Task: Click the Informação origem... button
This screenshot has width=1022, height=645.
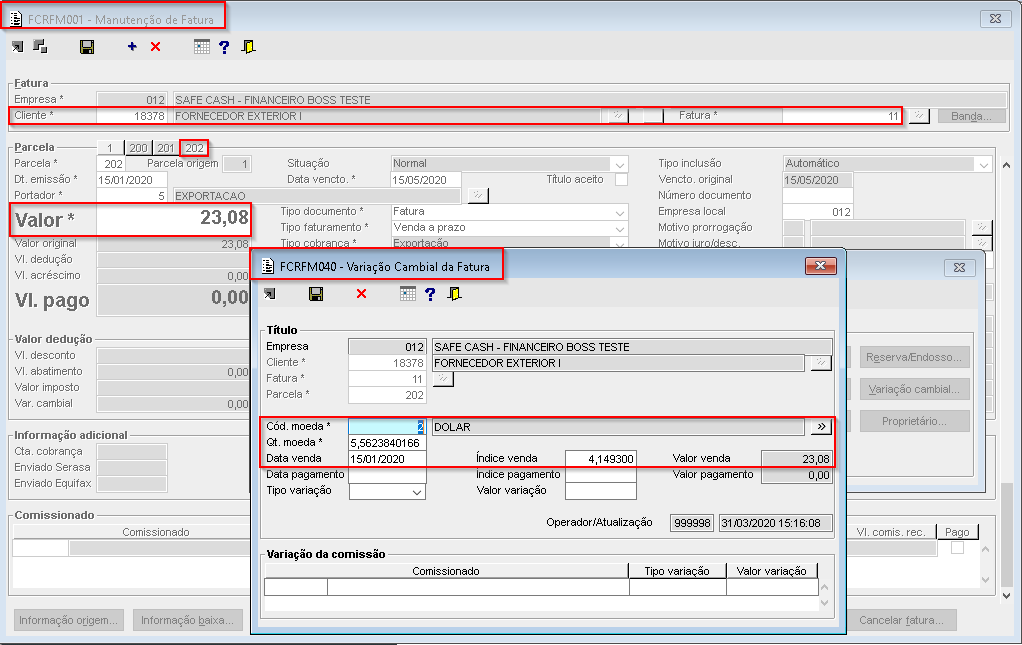Action: tap(68, 620)
